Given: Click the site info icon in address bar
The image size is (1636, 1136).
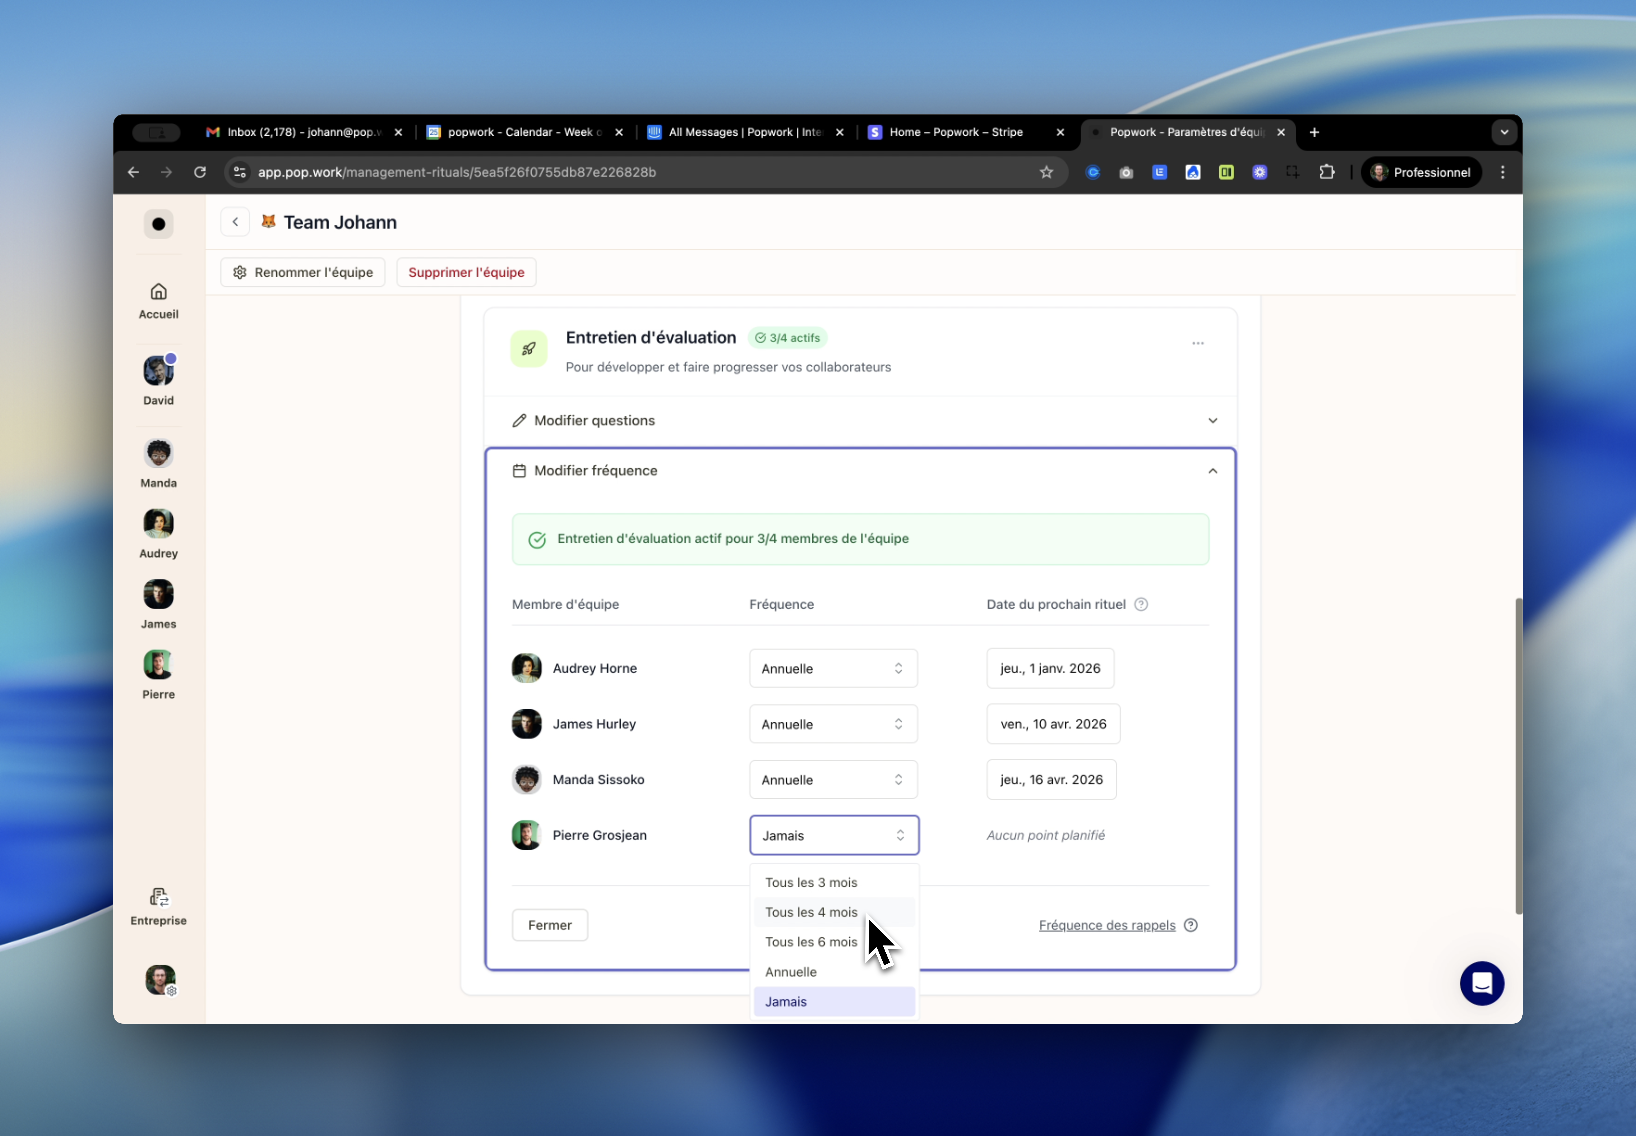Looking at the screenshot, I should [240, 172].
